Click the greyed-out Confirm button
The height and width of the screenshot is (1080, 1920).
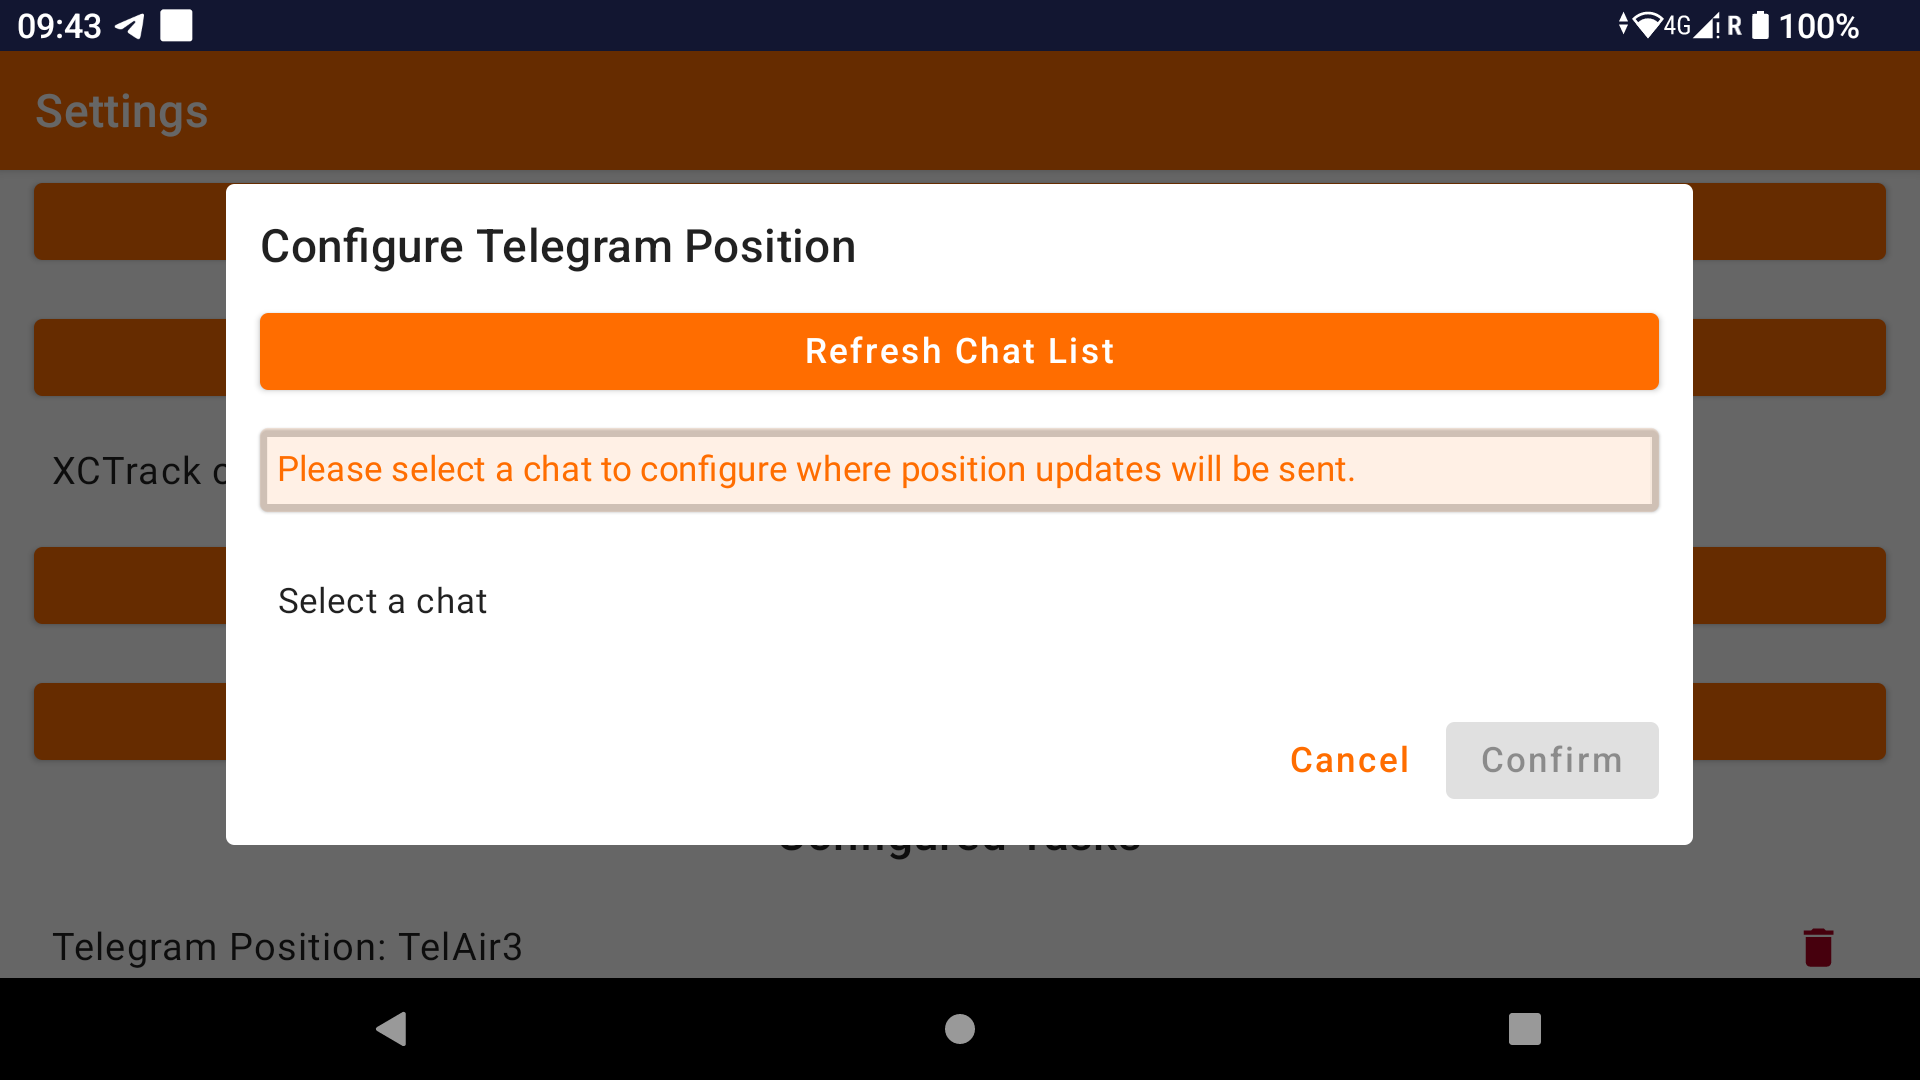[x=1551, y=760]
